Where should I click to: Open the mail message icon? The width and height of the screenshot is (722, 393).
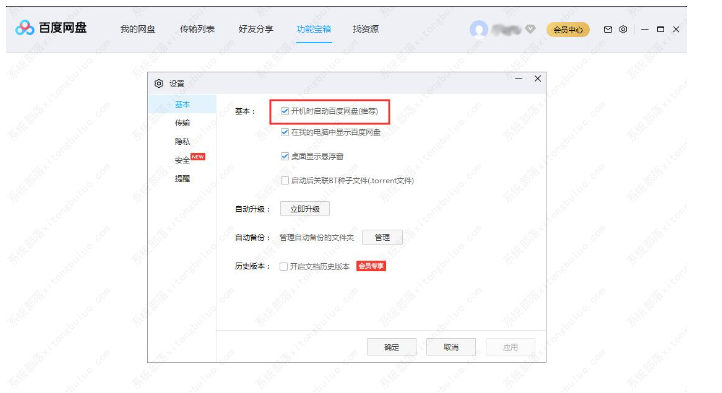(608, 29)
